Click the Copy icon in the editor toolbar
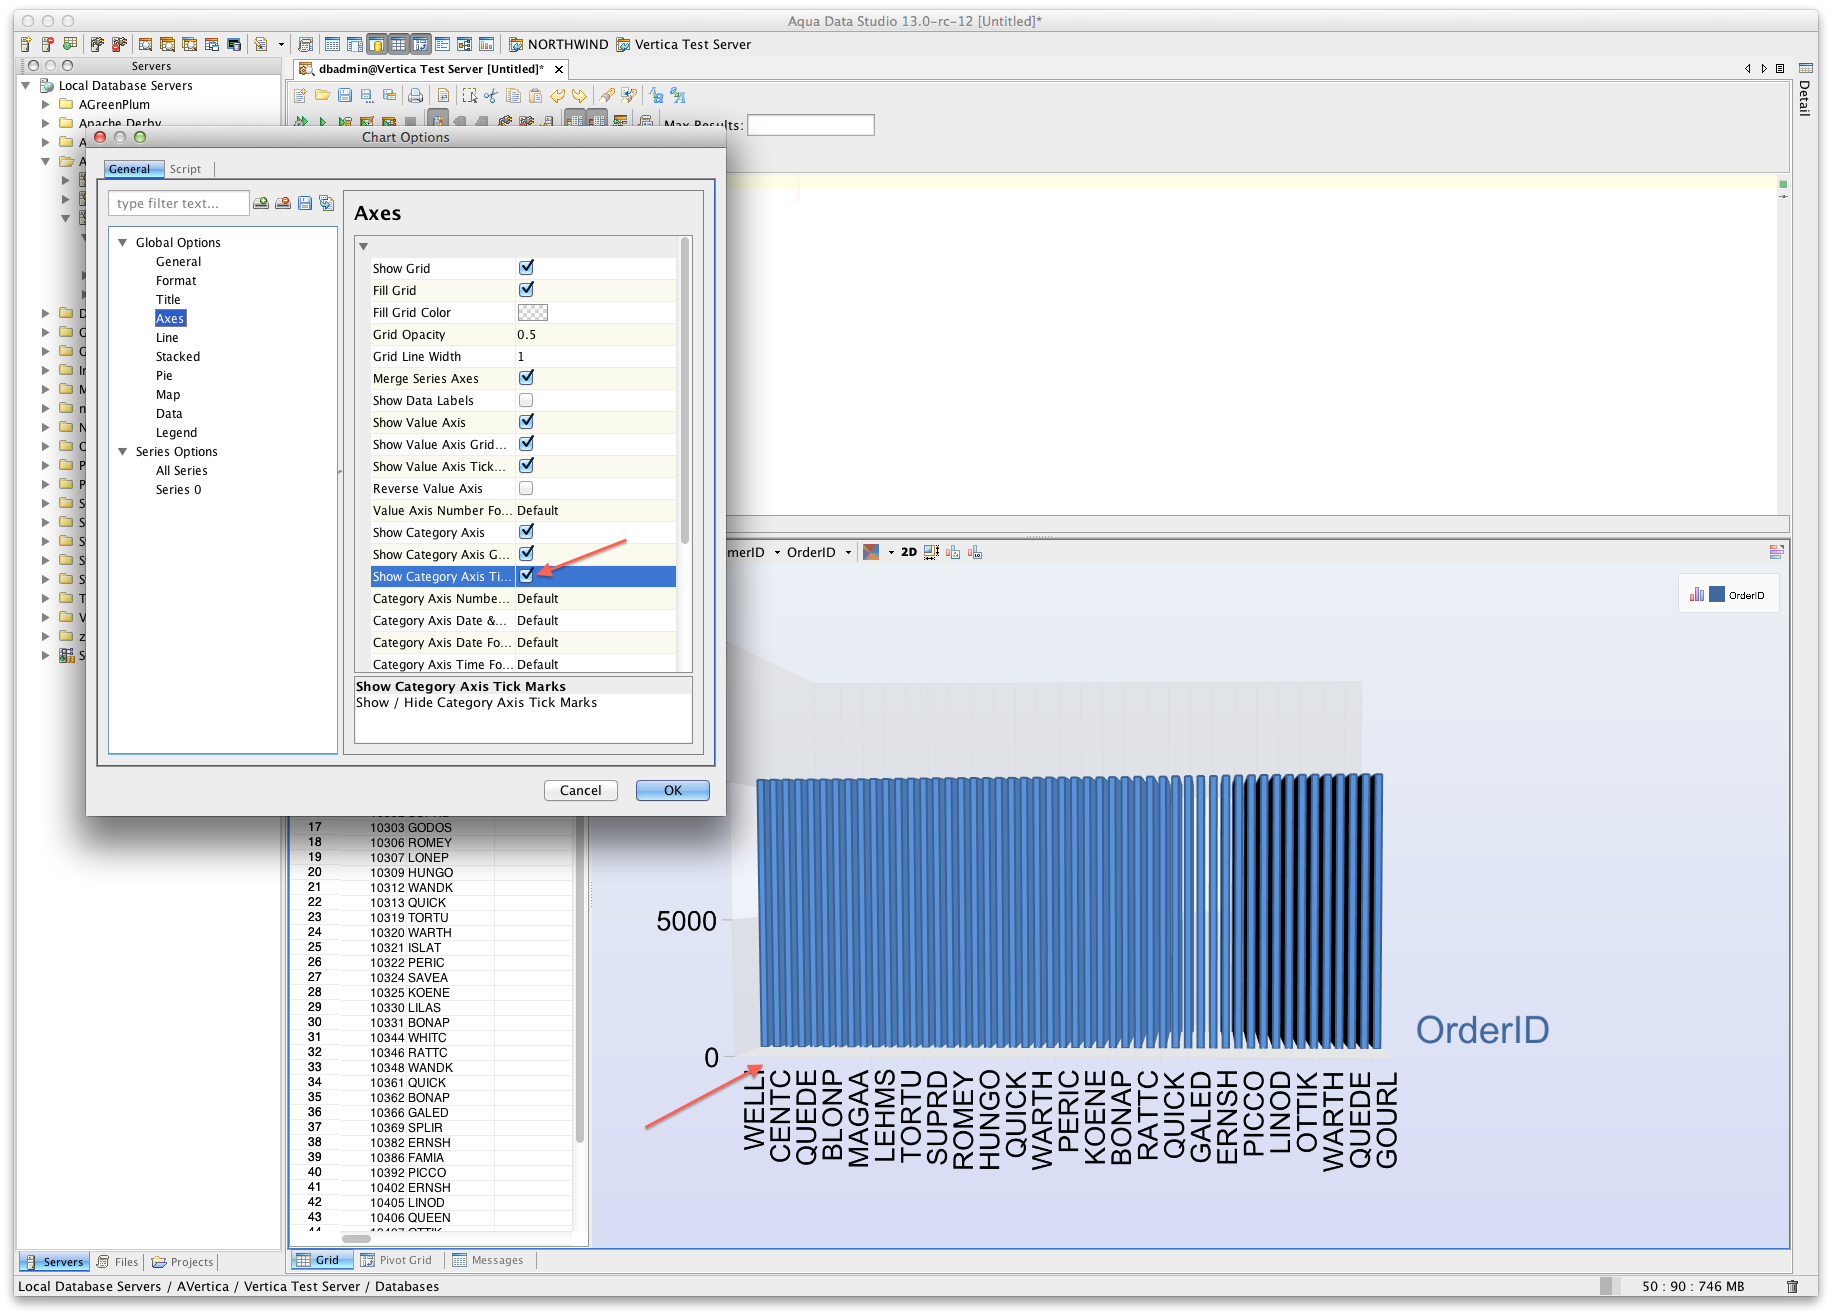Viewport: 1832px width, 1316px height. [x=513, y=96]
